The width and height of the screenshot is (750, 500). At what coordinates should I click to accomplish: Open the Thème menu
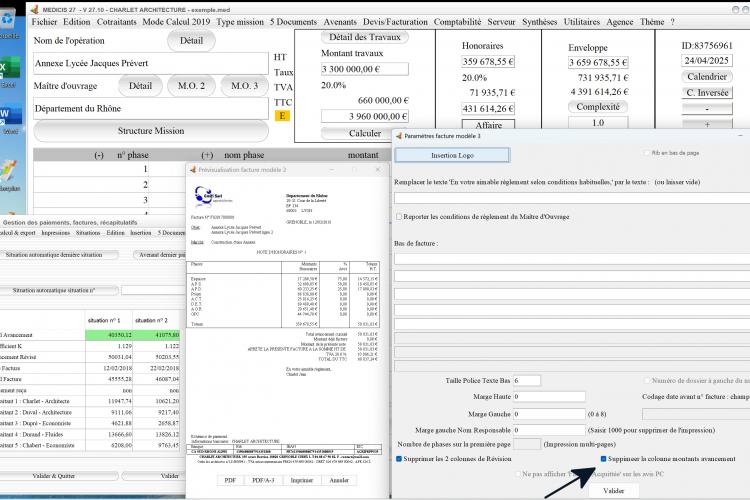pyautogui.click(x=652, y=22)
